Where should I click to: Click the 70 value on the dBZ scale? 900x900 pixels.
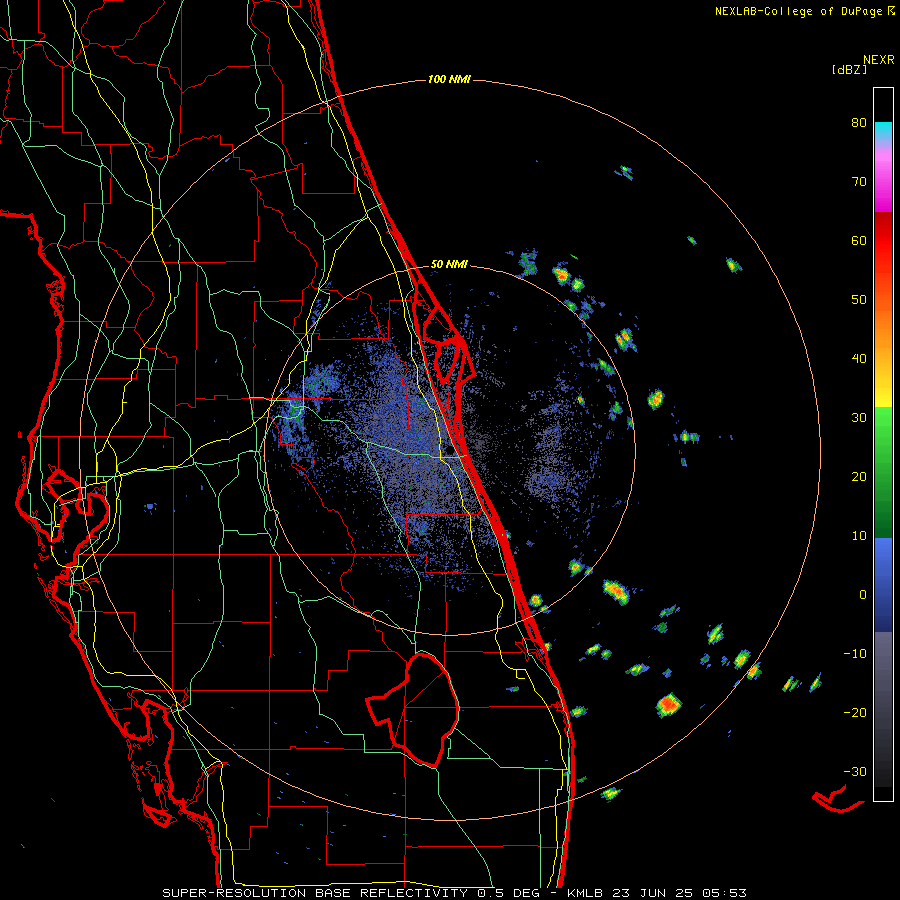click(859, 182)
